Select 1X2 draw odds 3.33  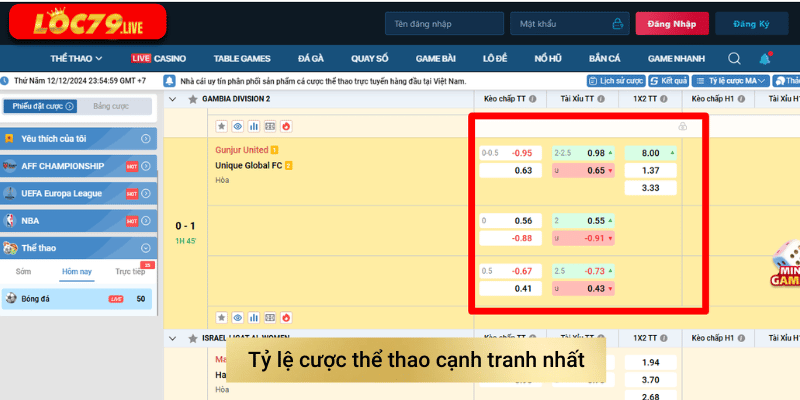(651, 188)
